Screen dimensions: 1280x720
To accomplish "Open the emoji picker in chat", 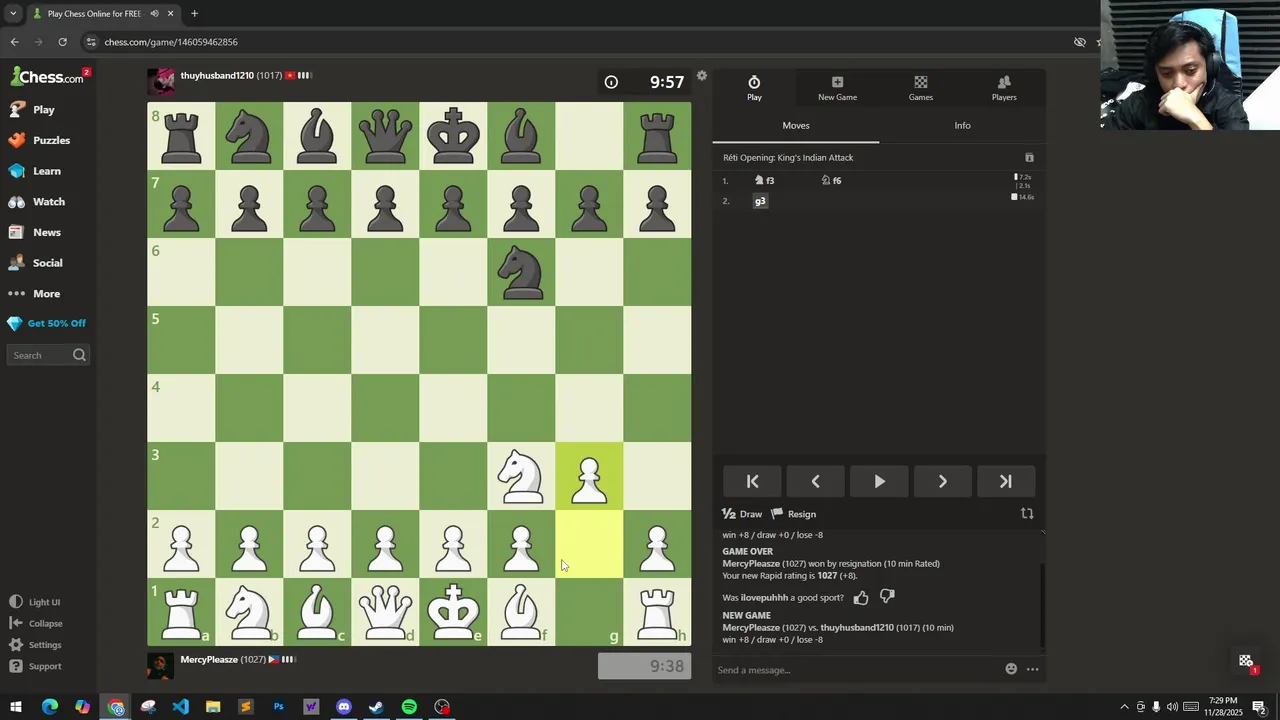I will click(1011, 669).
